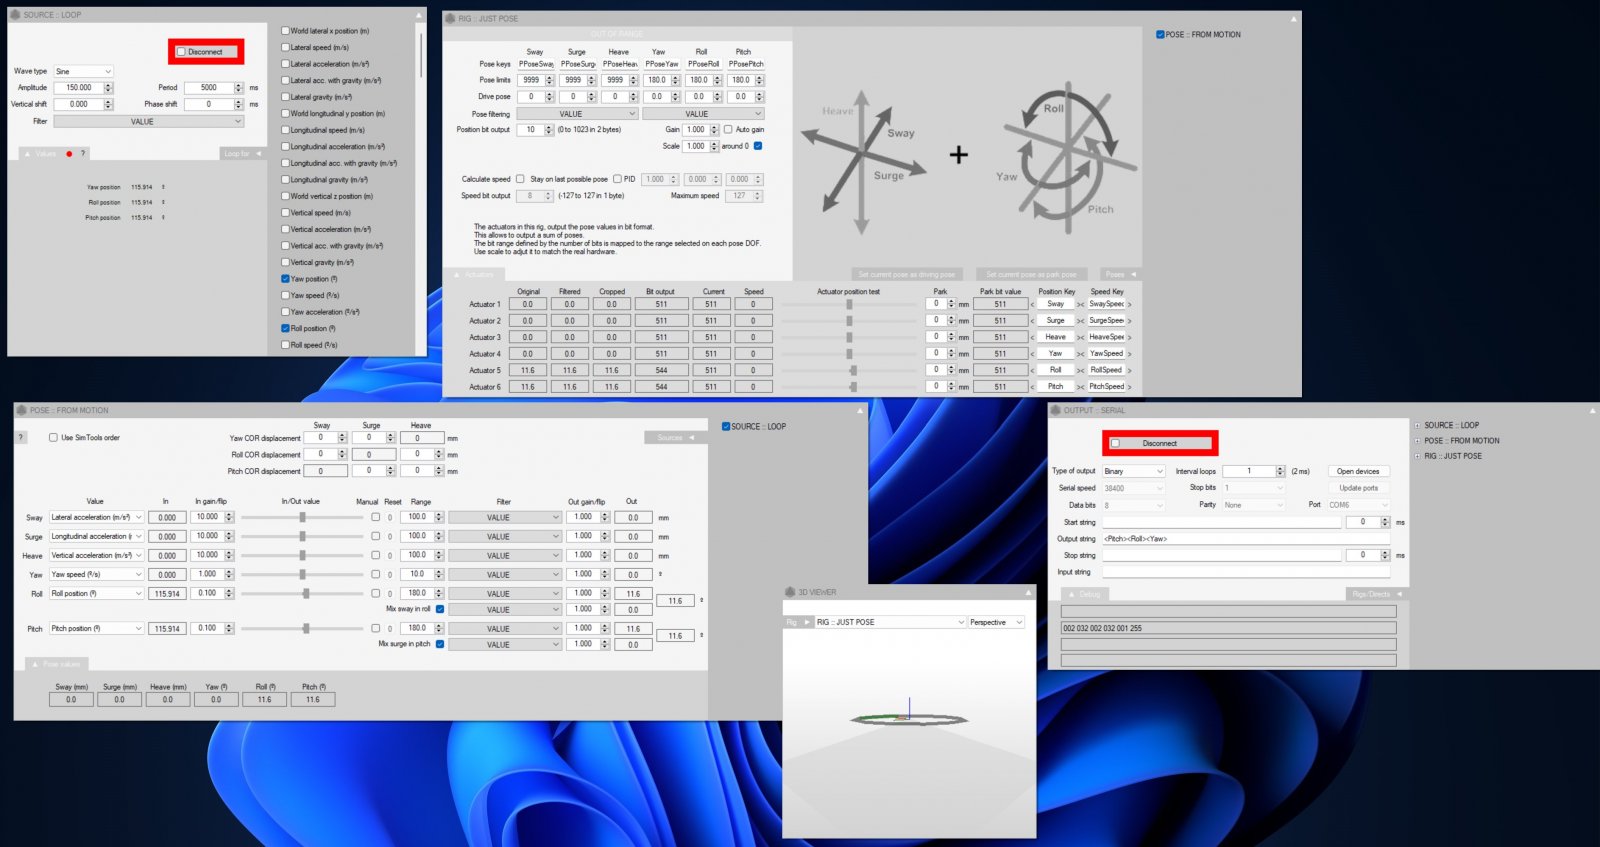Click the red record dot beside Values
This screenshot has height=847, width=1600.
[69, 154]
